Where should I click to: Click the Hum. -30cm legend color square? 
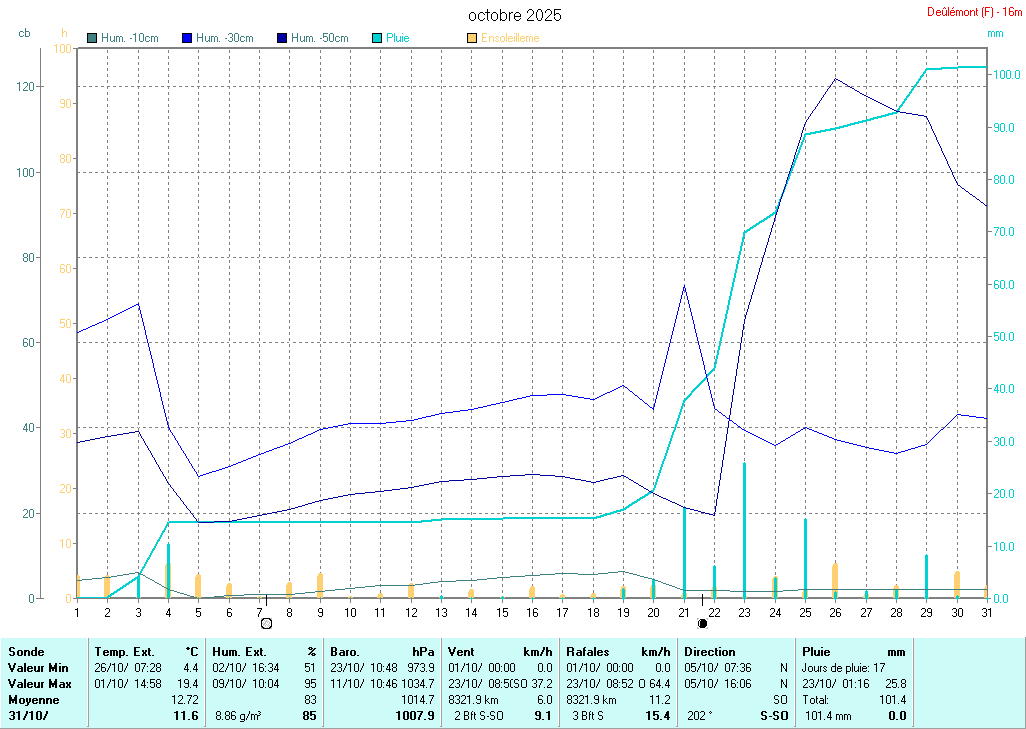tap(187, 38)
